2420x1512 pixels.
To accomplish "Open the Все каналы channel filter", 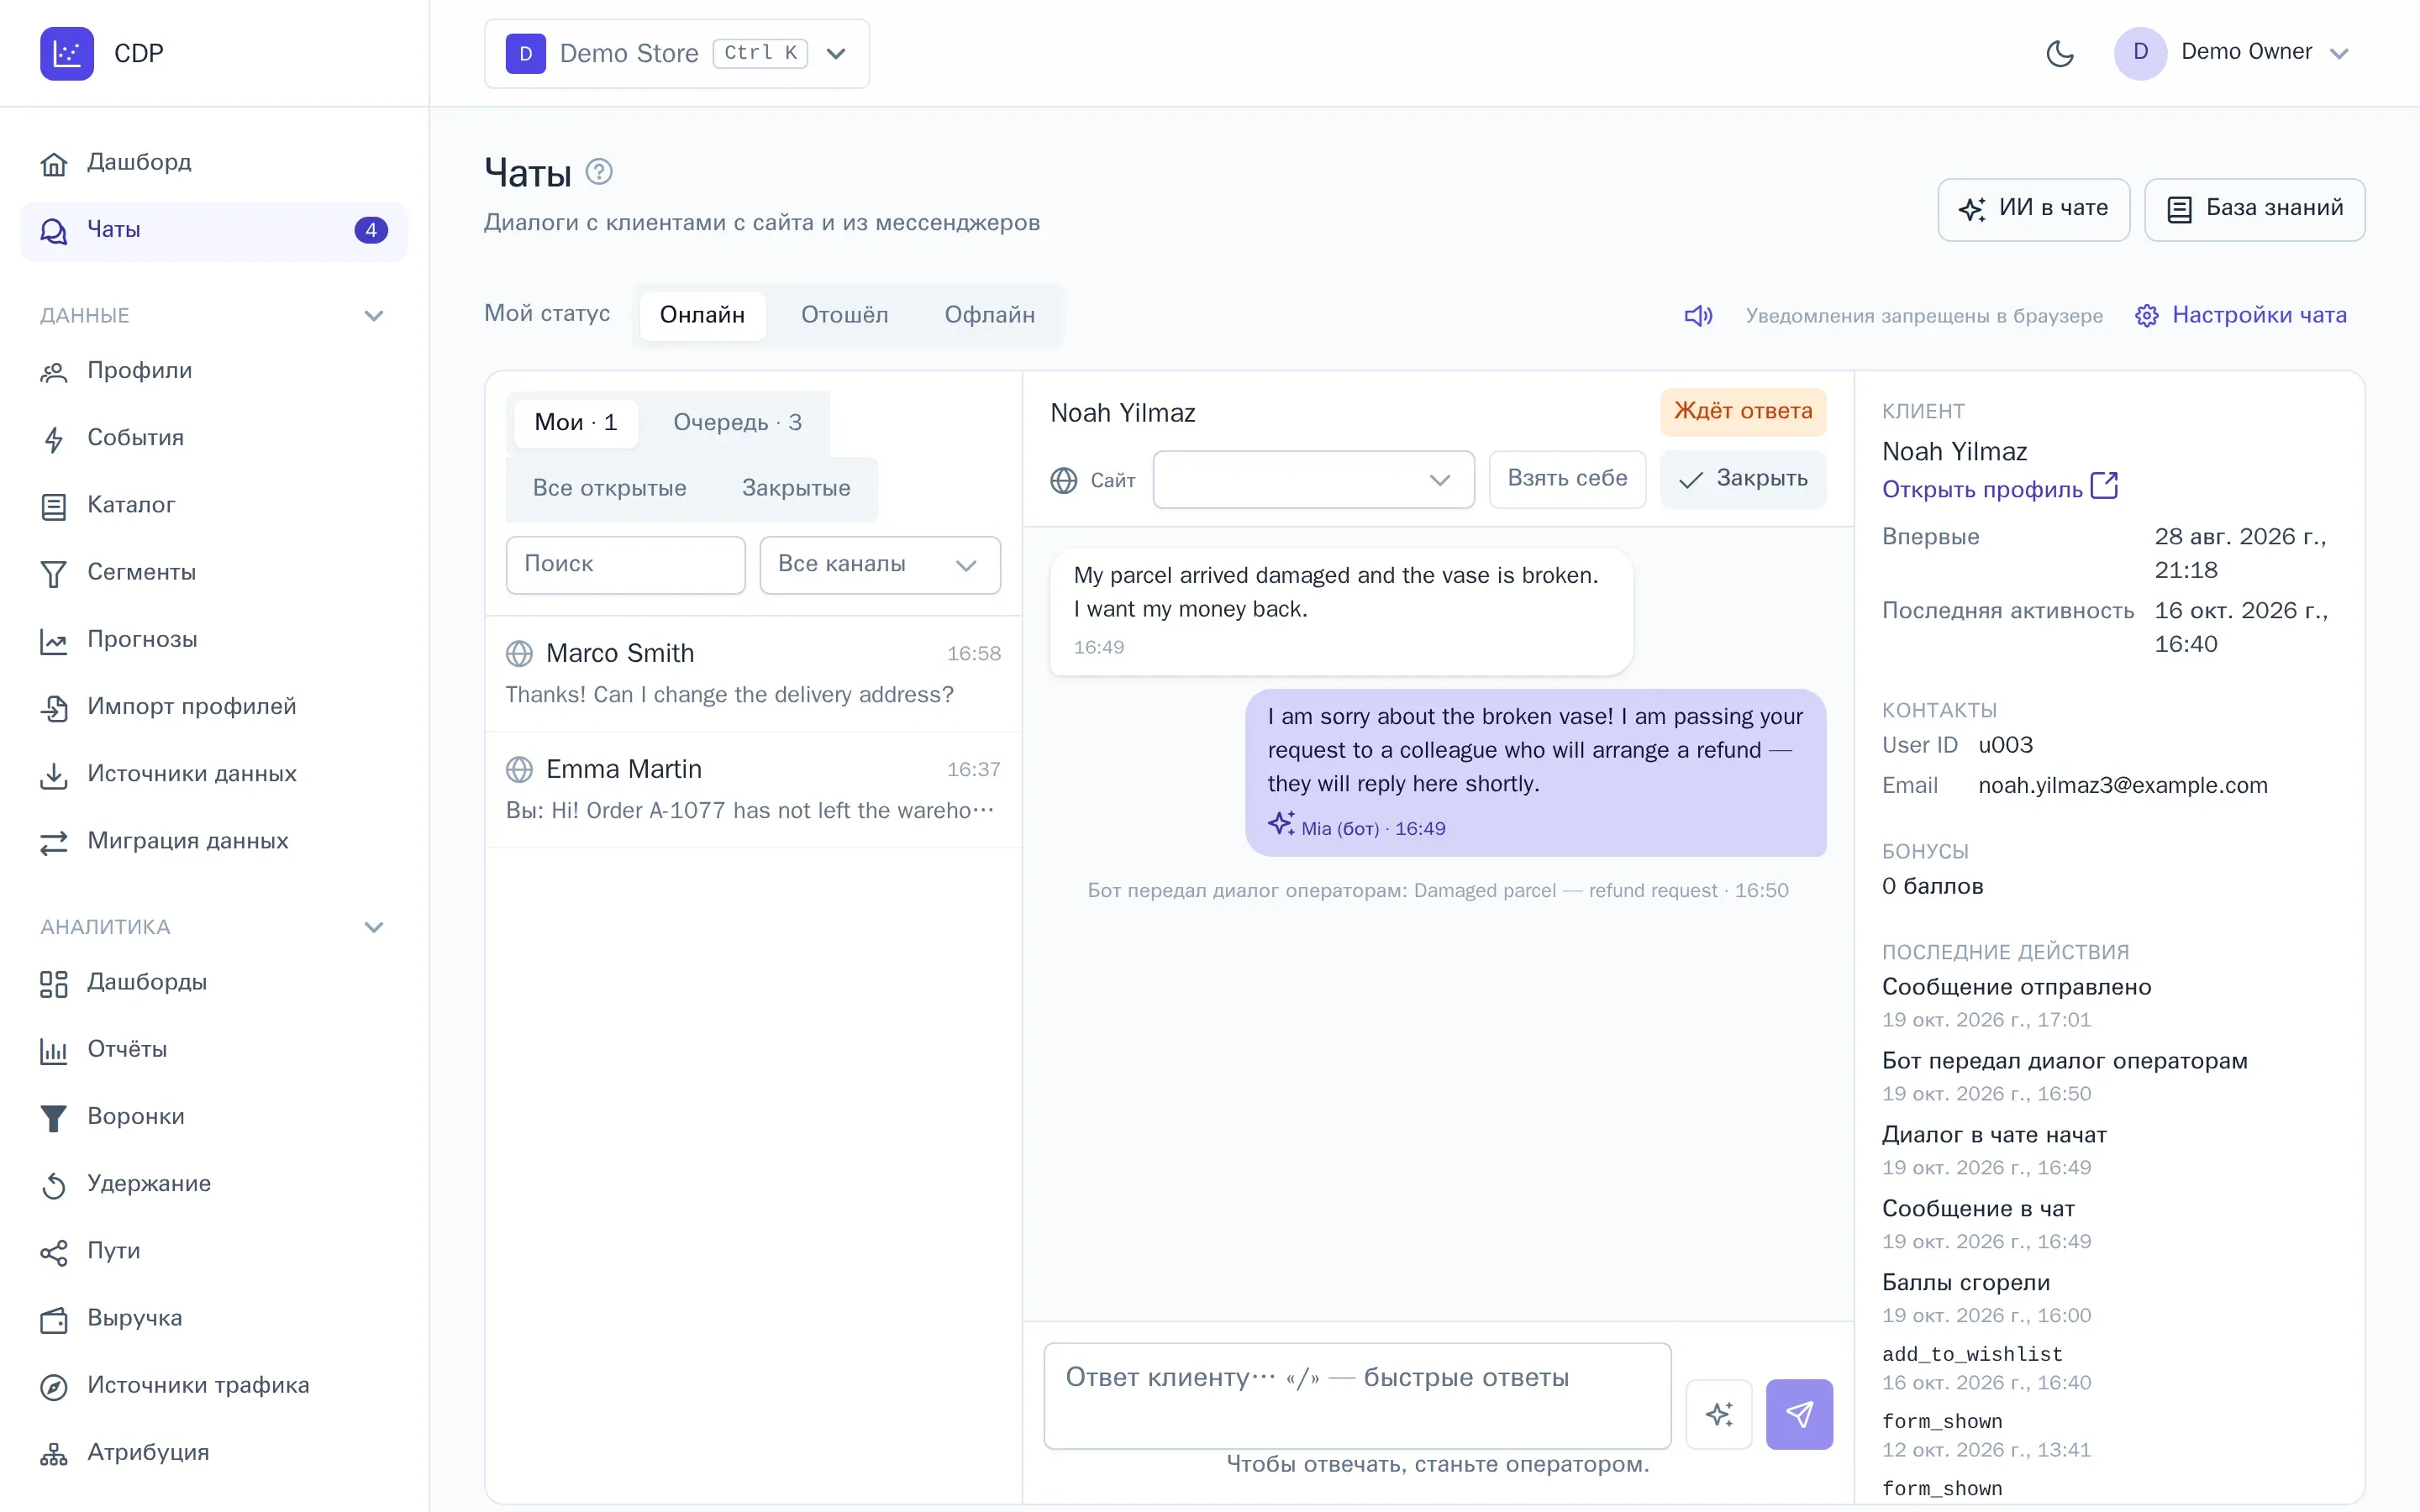I will pos(880,565).
